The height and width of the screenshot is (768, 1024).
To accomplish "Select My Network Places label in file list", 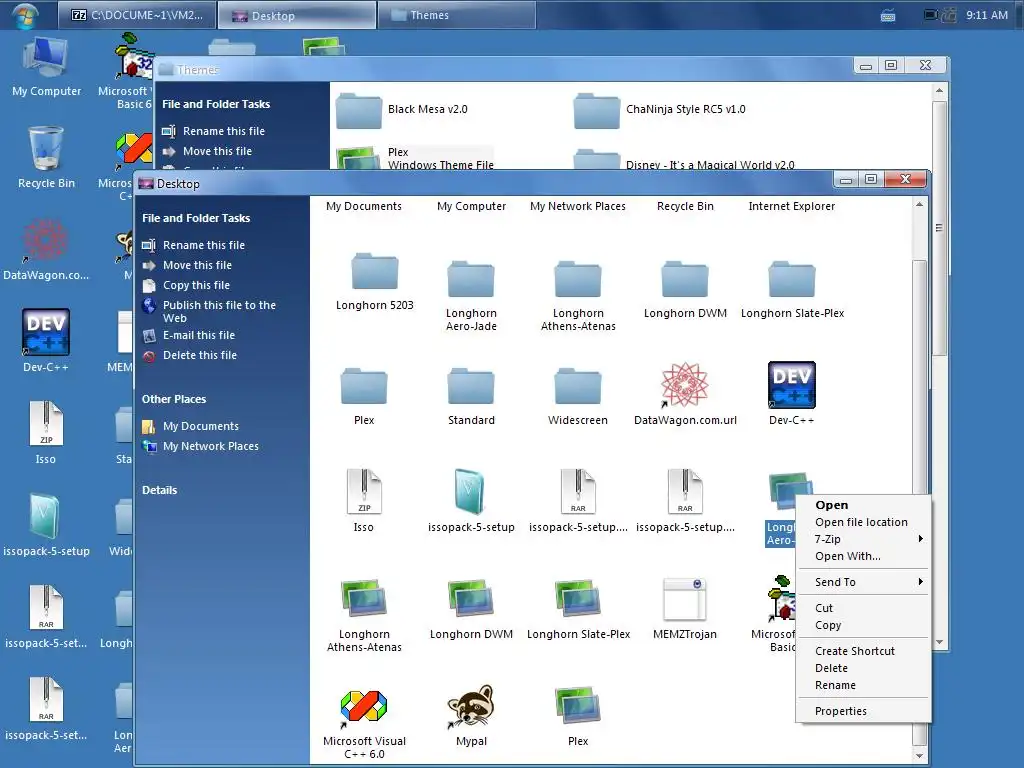I will click(578, 206).
